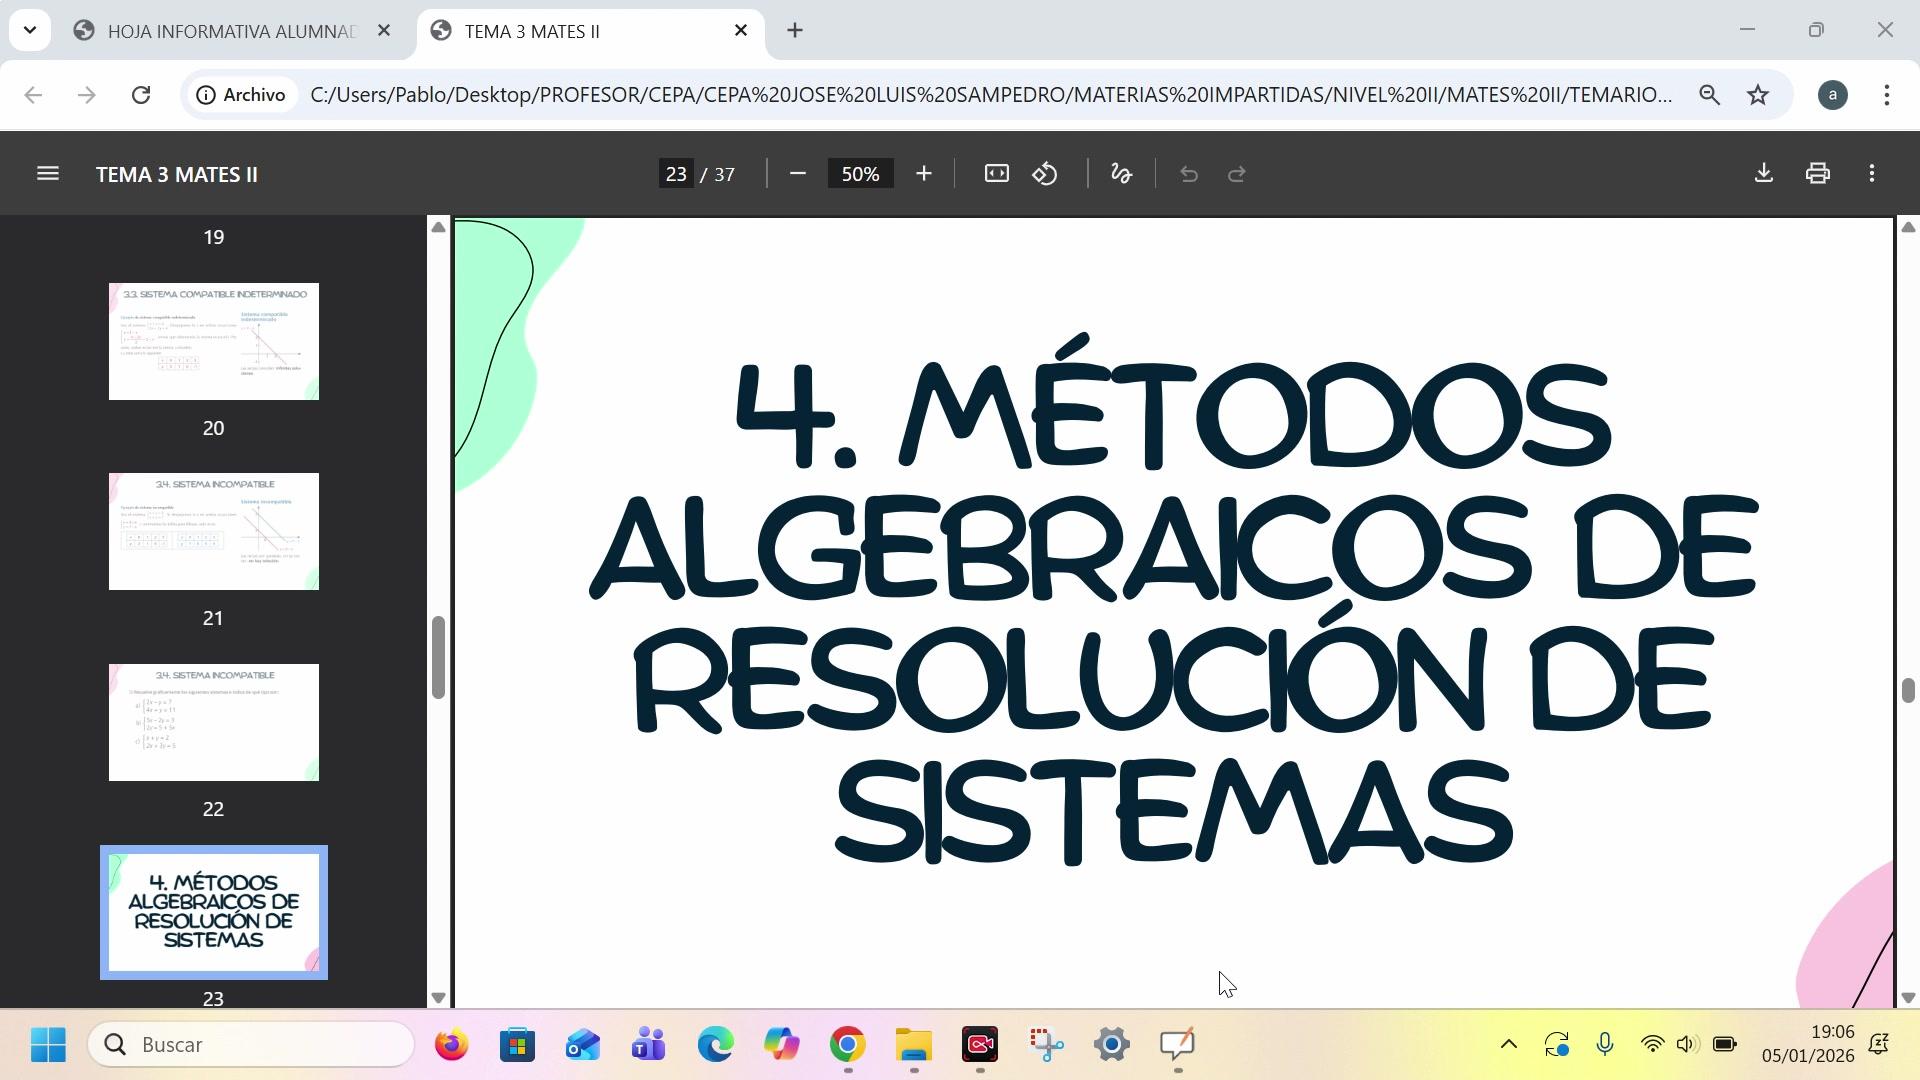Click the zoom in plus button
1920x1080 pixels.
[x=923, y=174]
